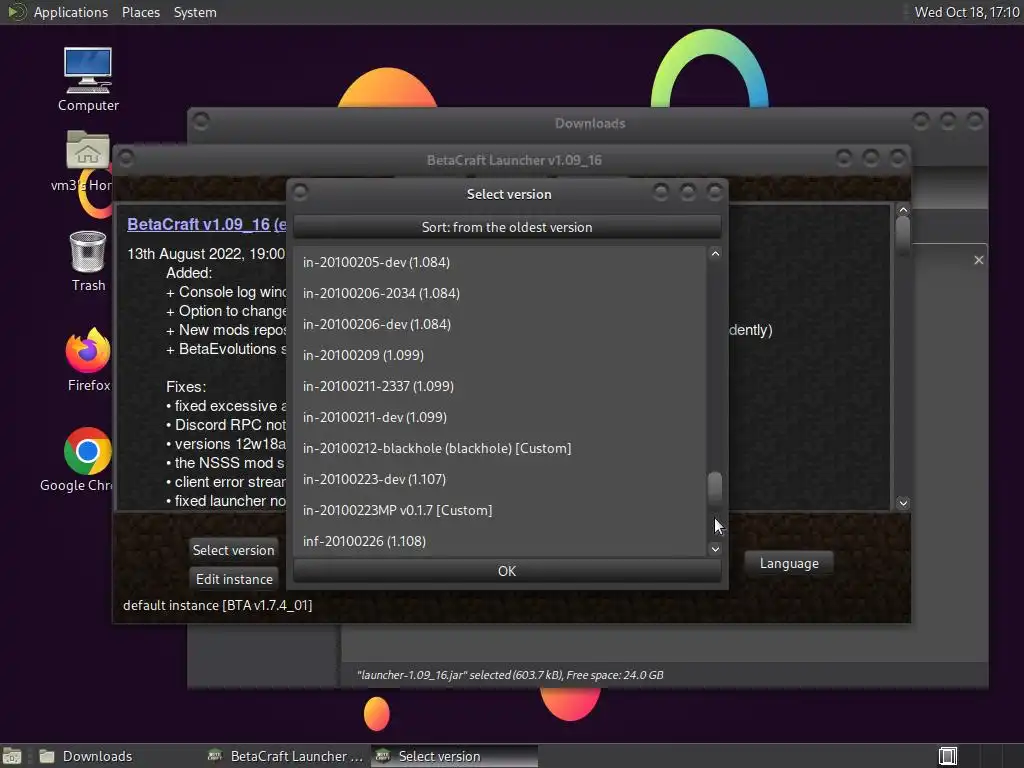The height and width of the screenshot is (768, 1024).
Task: Select version in-20100211-dev (1.099)
Action: 500,417
